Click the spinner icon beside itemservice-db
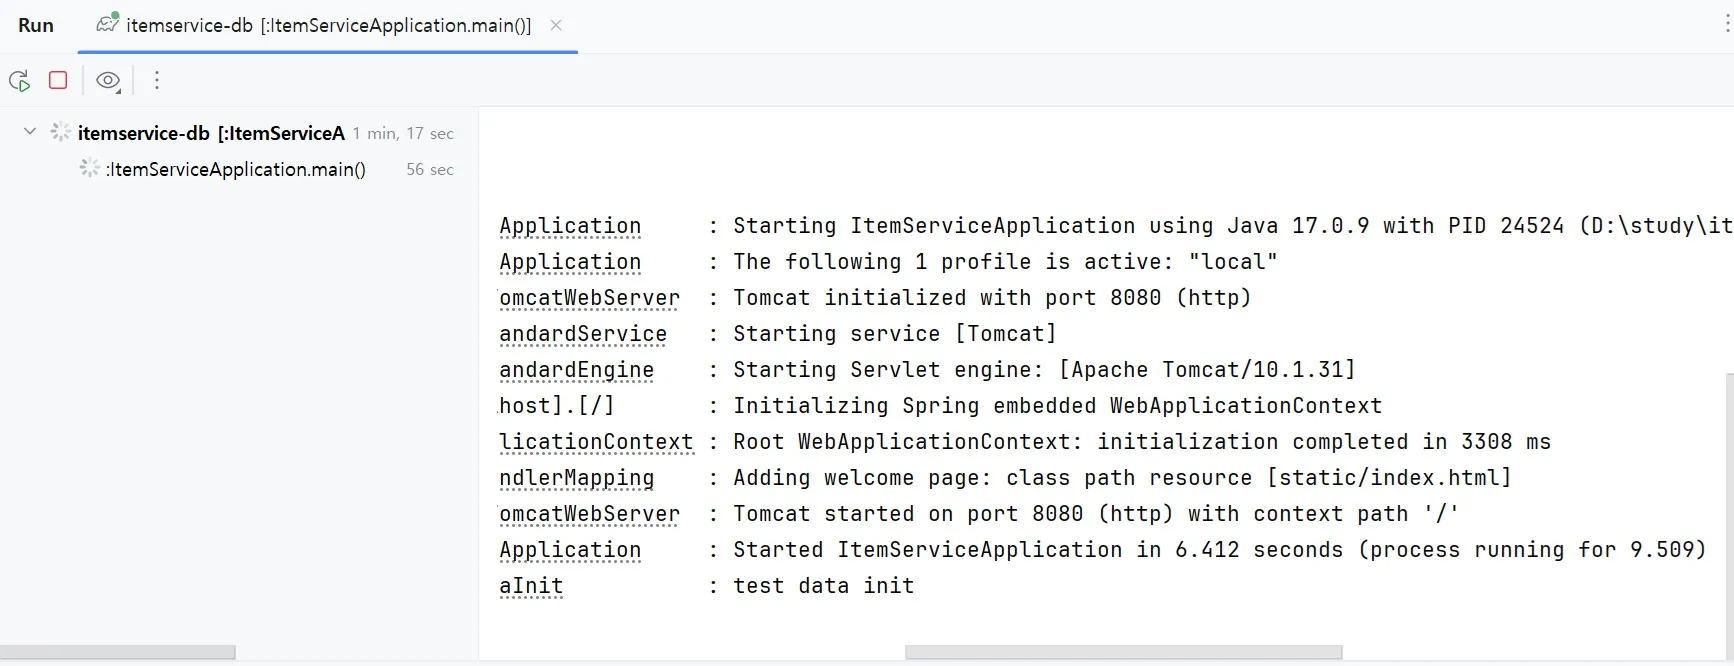Viewport: 1734px width, 666px height. point(61,132)
